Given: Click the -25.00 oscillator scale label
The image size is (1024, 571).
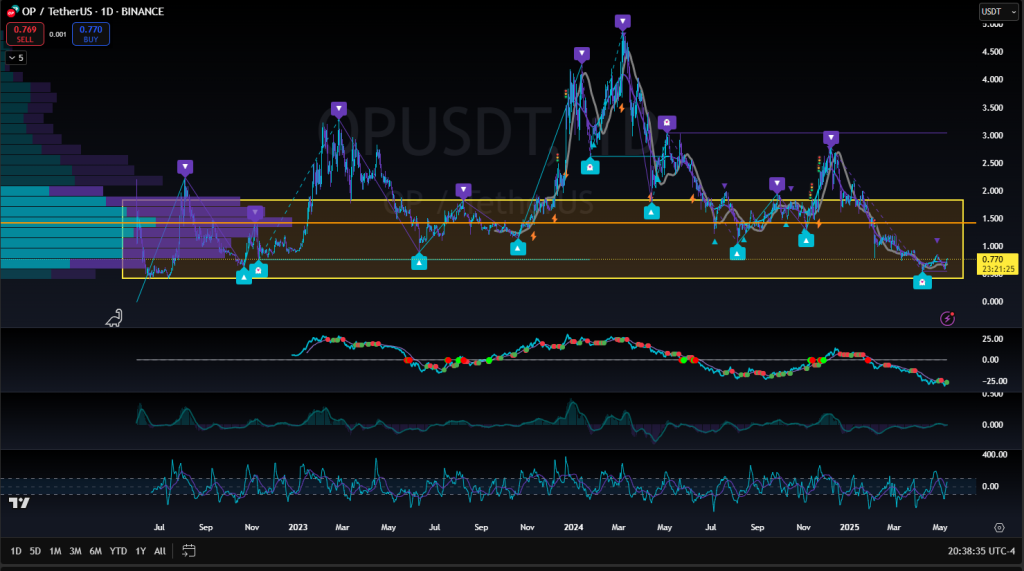Looking at the screenshot, I should point(994,381).
